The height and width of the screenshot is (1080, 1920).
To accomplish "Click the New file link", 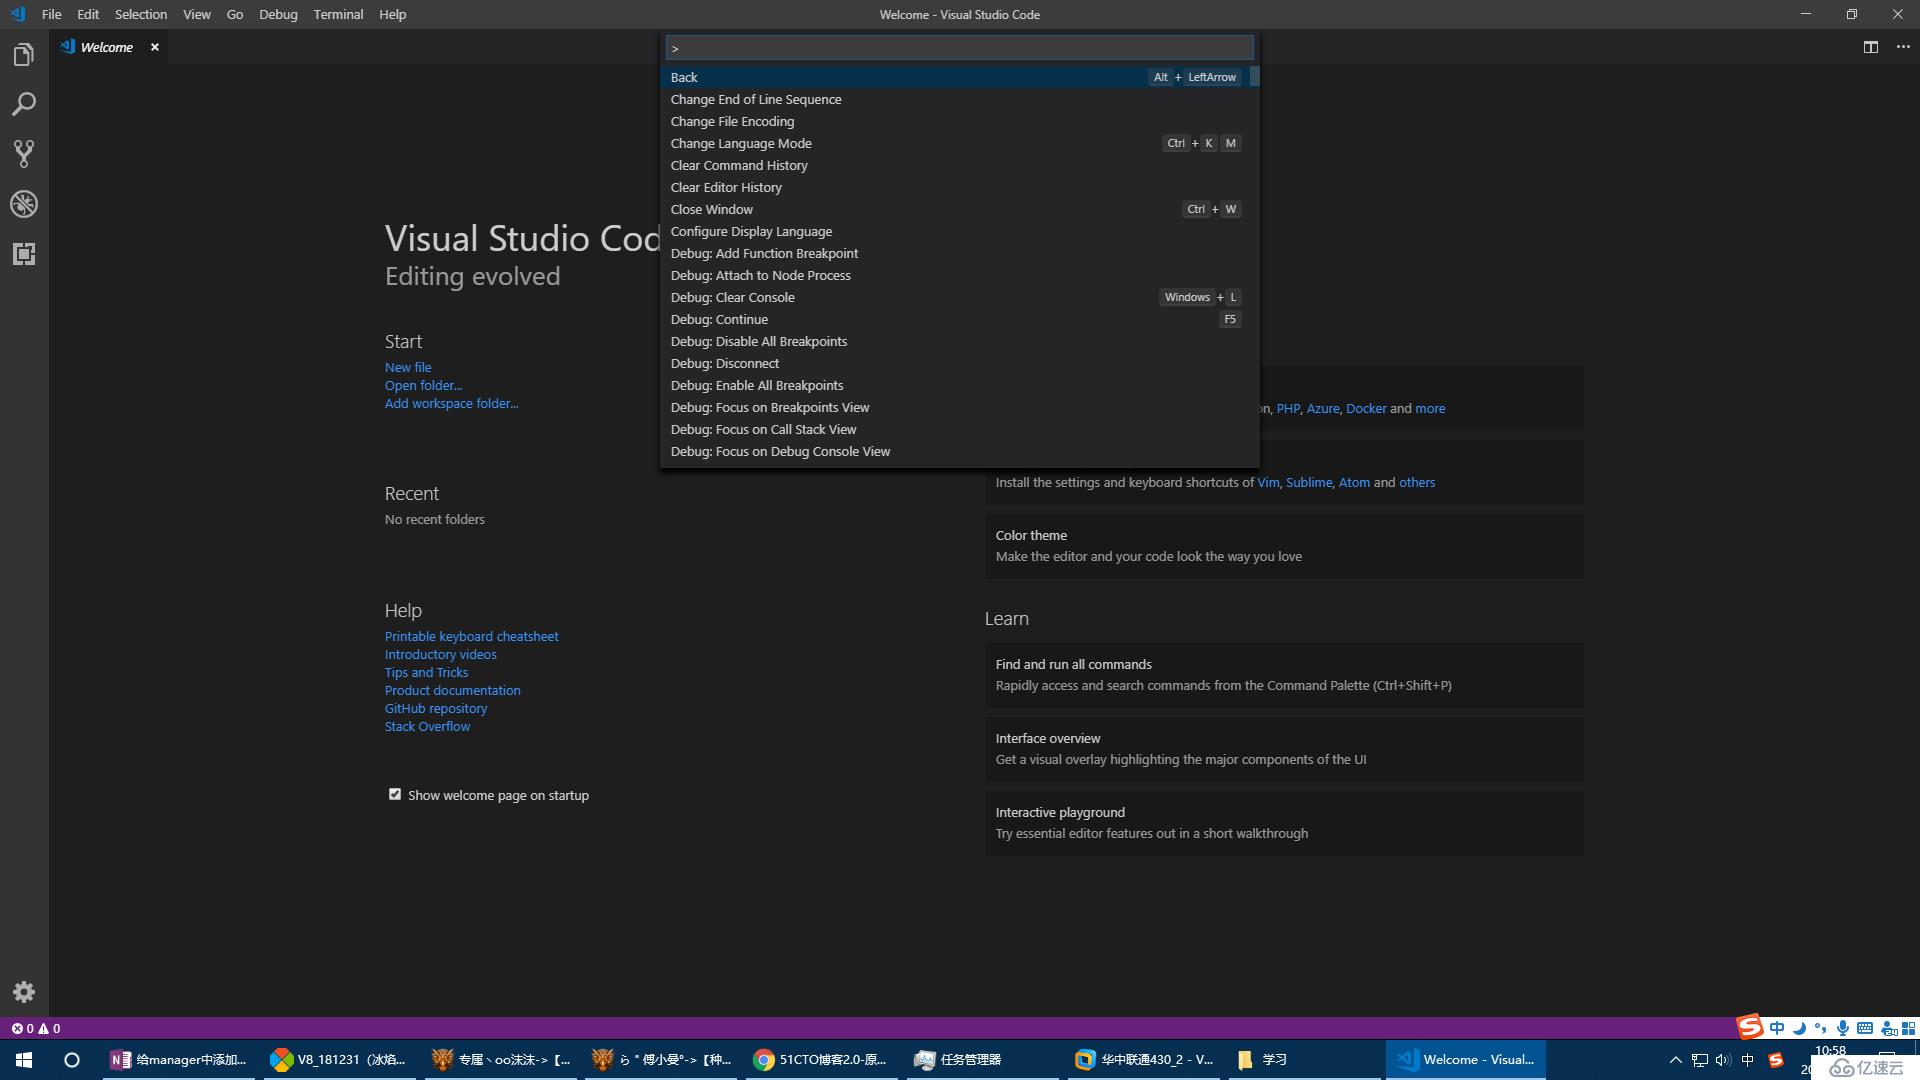I will (x=408, y=367).
